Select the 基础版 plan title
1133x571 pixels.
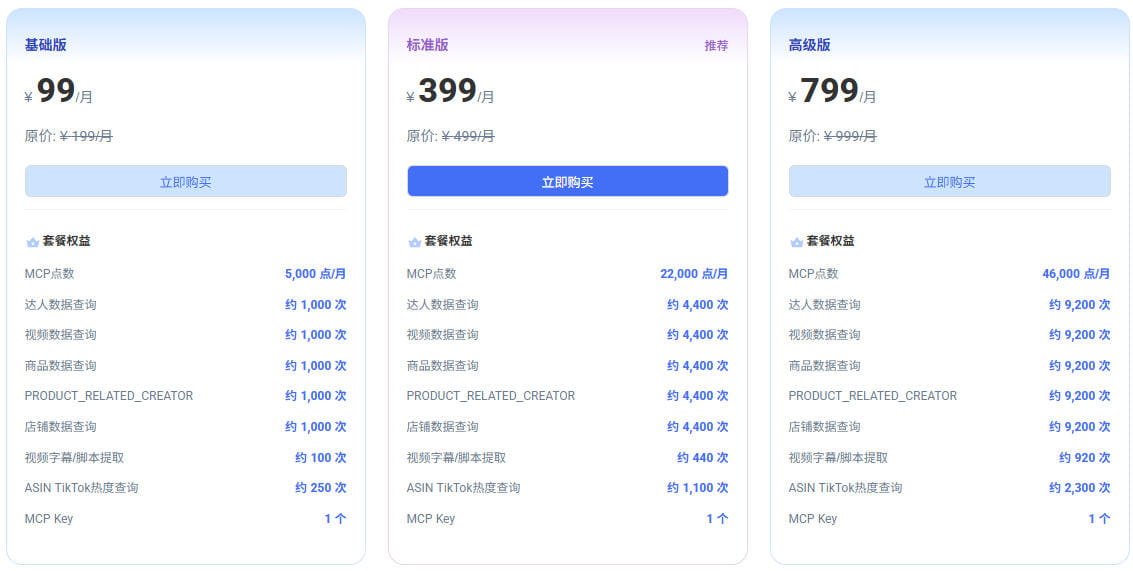(46, 45)
